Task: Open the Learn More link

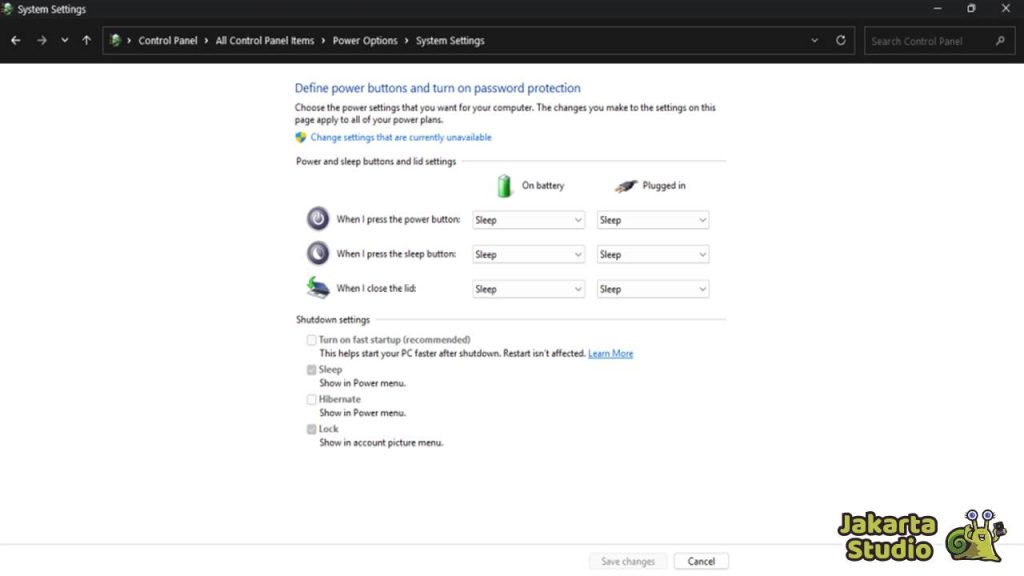Action: tap(610, 353)
